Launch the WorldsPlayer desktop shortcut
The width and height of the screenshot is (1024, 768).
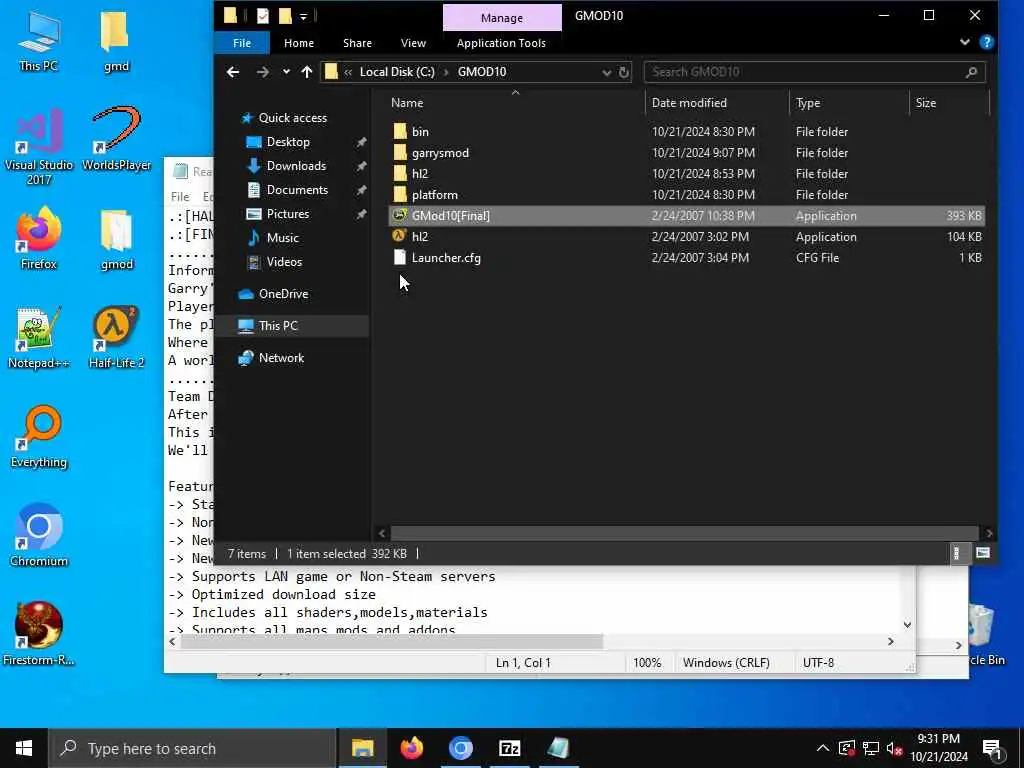pos(116,138)
